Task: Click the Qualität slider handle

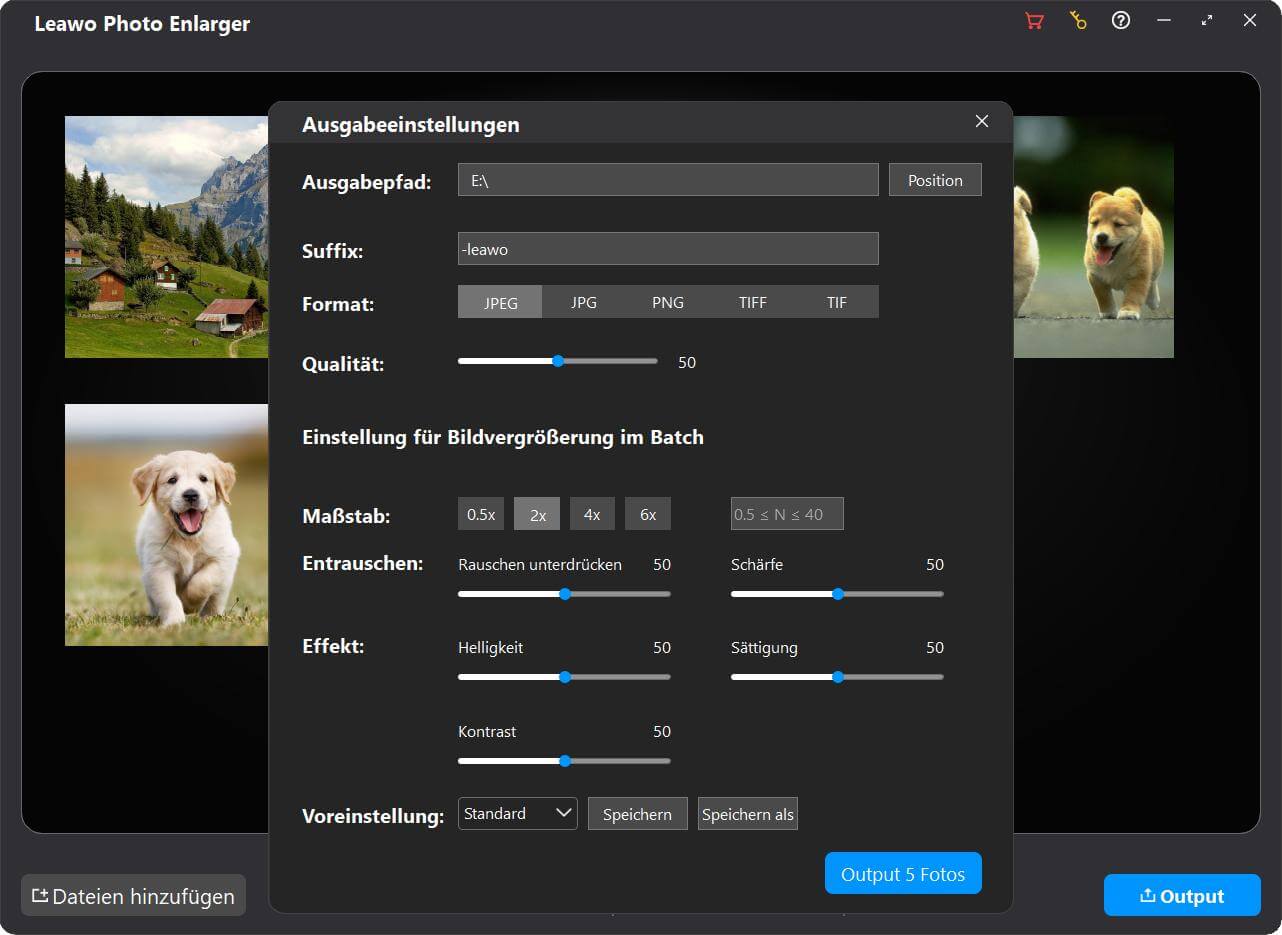Action: pyautogui.click(x=558, y=361)
